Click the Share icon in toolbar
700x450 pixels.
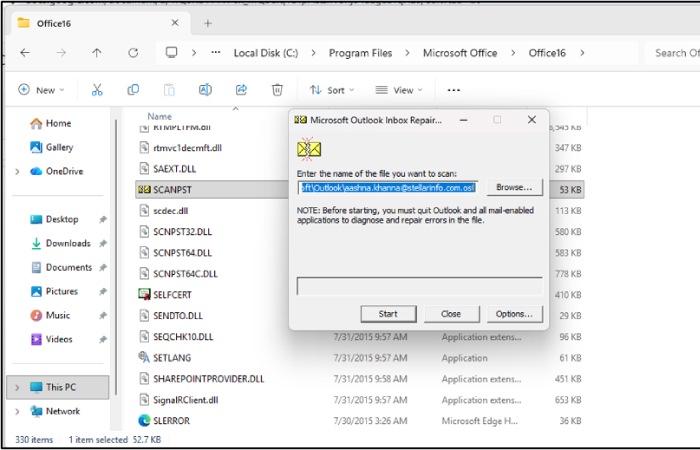(x=241, y=90)
